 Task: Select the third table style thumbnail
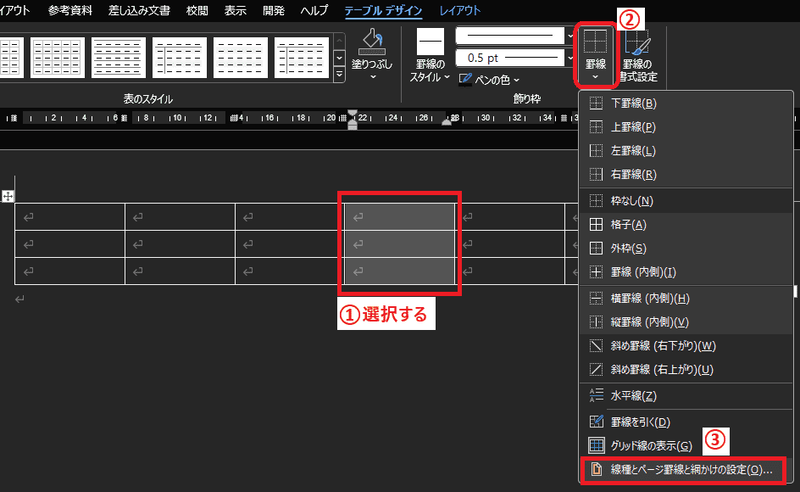(118, 57)
